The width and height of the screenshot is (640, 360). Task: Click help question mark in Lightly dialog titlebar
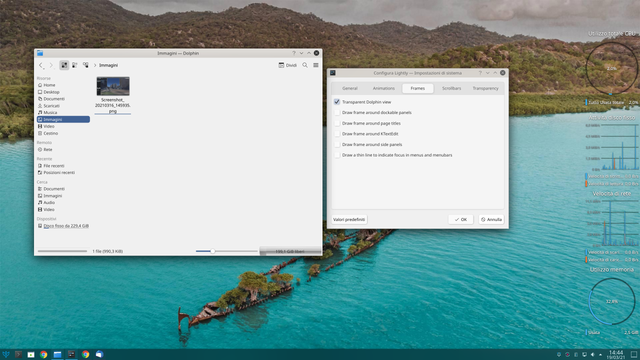(480, 73)
